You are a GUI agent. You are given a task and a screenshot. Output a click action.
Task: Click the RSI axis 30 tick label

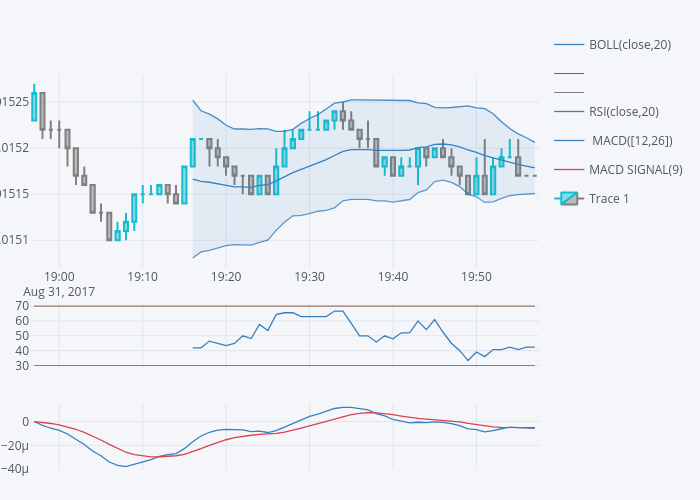(x=23, y=366)
